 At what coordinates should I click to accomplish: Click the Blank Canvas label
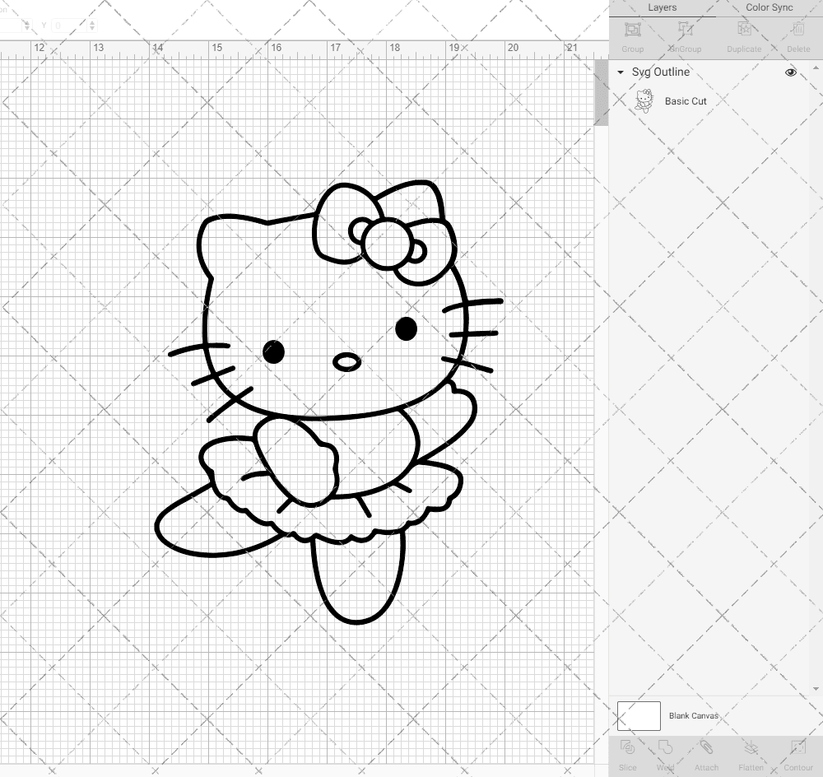[x=693, y=716]
